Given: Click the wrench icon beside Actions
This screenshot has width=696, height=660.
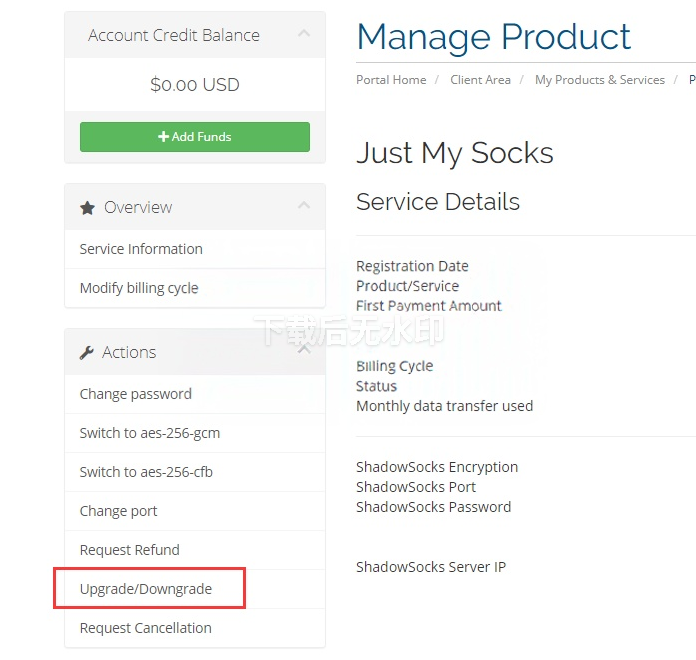Looking at the screenshot, I should click(87, 353).
